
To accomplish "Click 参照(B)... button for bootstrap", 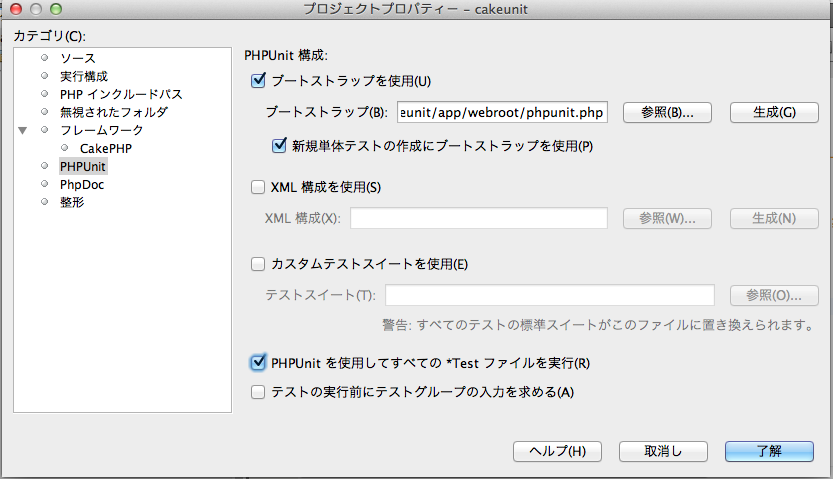I will [x=667, y=113].
